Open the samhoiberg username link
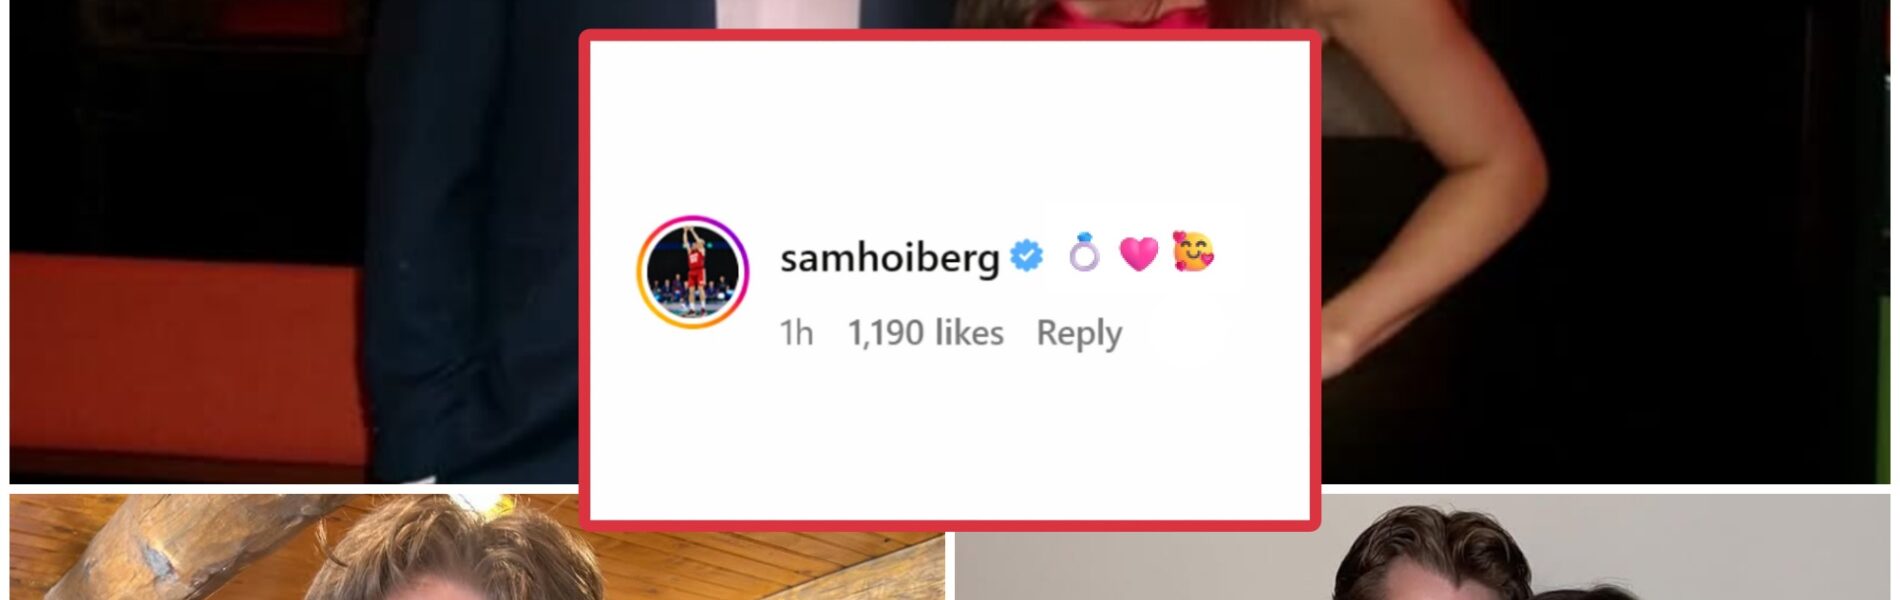Viewport: 1900px width, 600px height. pyautogui.click(x=889, y=258)
